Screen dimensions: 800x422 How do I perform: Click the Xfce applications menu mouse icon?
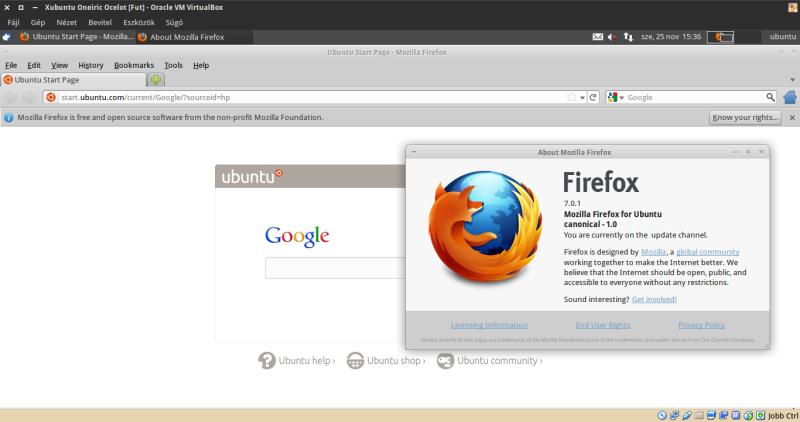pyautogui.click(x=7, y=37)
